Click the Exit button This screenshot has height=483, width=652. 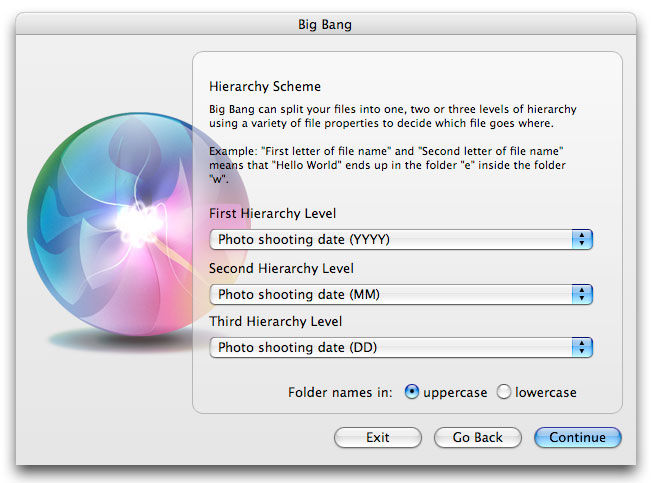(378, 437)
